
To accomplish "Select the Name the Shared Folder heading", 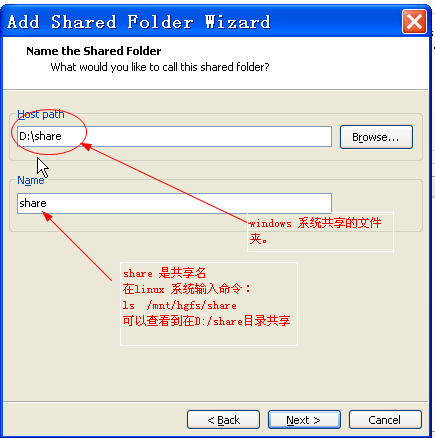I will pos(94,51).
